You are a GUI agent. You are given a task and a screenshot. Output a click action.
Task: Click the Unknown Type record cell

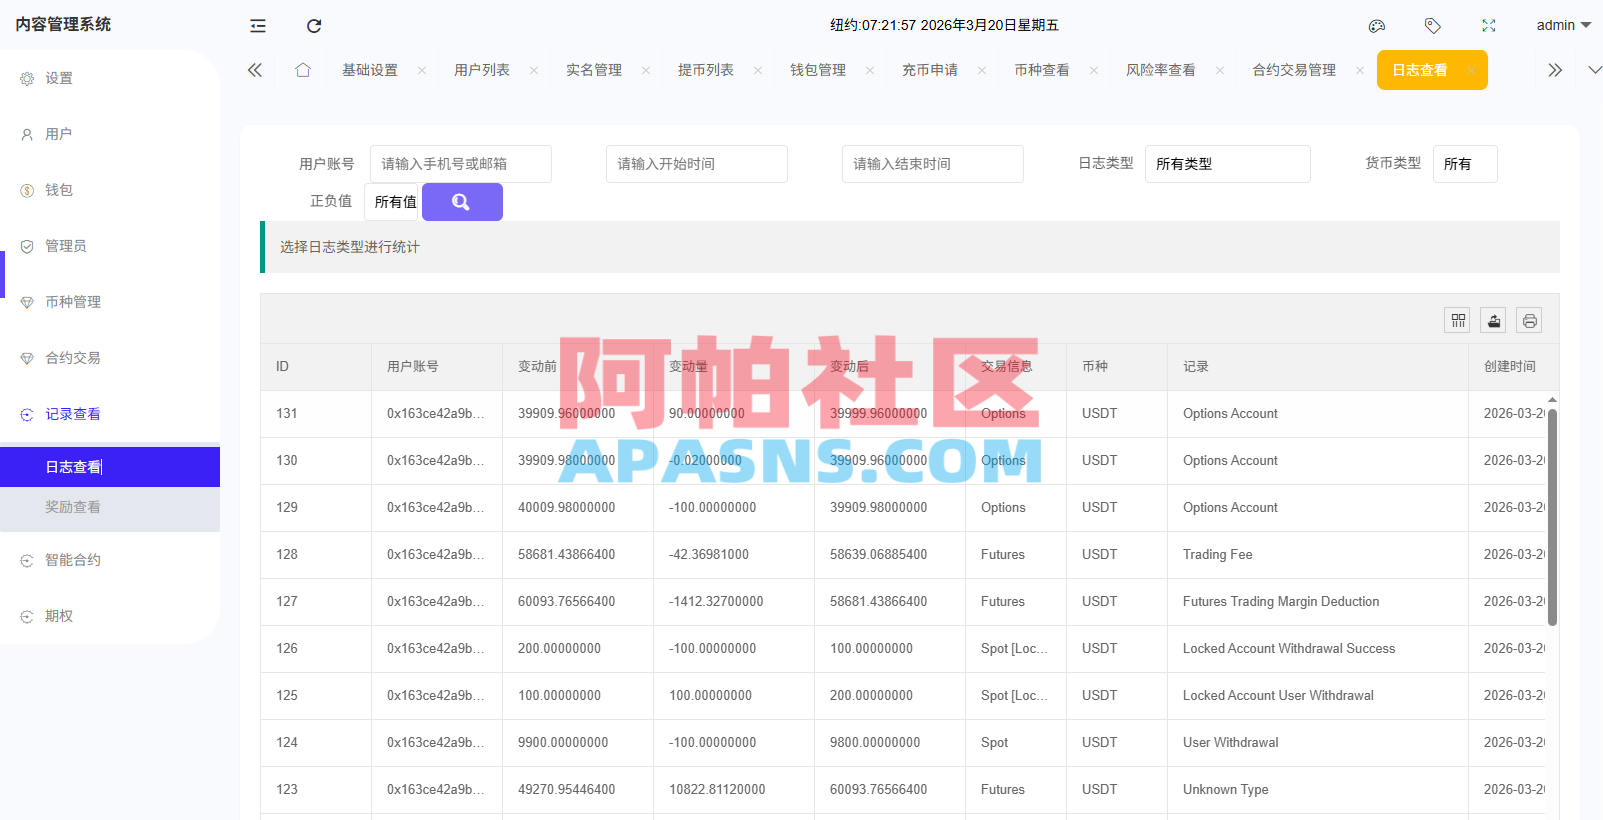pos(1318,790)
